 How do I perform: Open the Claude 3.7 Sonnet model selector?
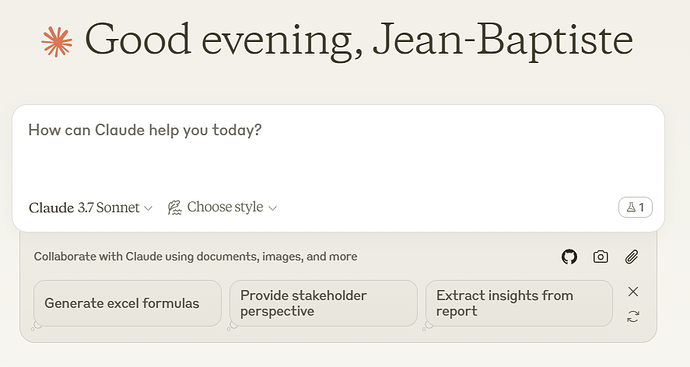(91, 208)
